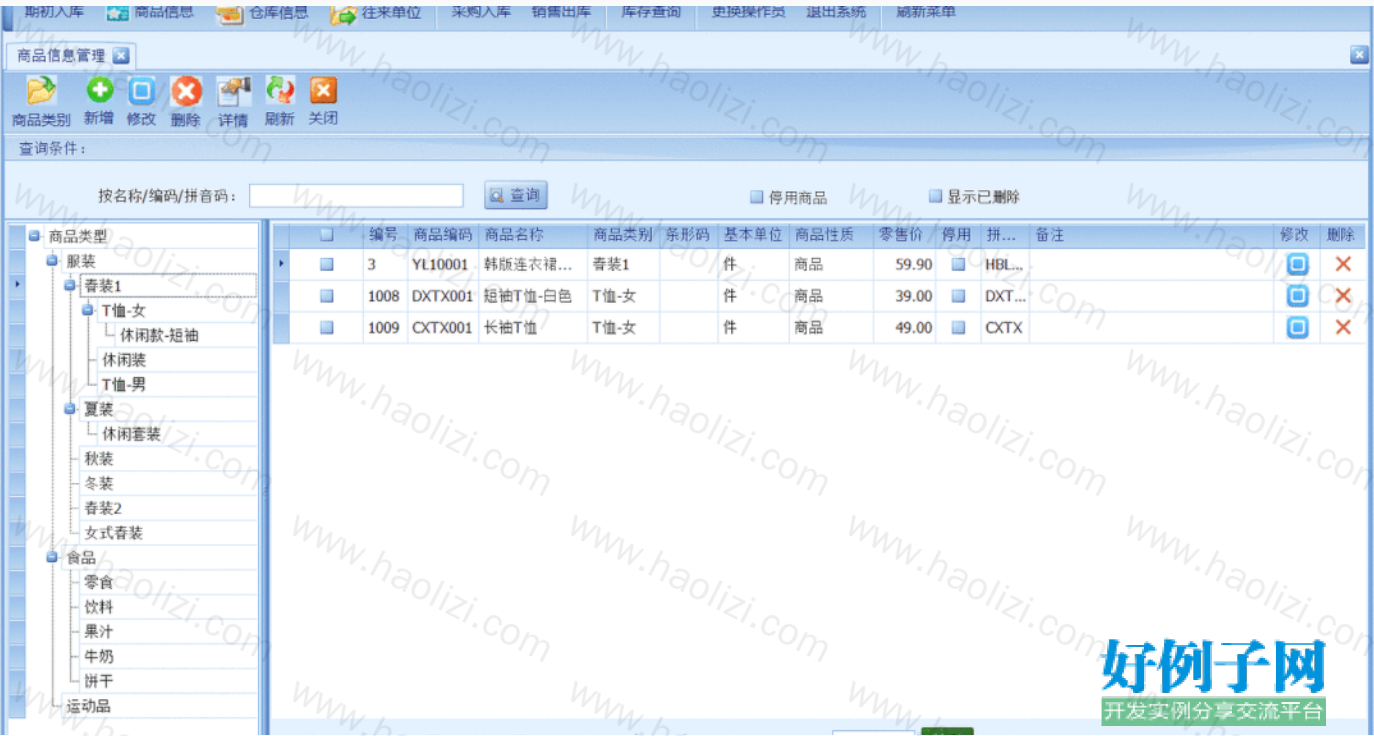This screenshot has width=1374, height=736.
Task: Toggle 停用 checkbox for 韩版连衣裙 row
Action: (x=958, y=265)
